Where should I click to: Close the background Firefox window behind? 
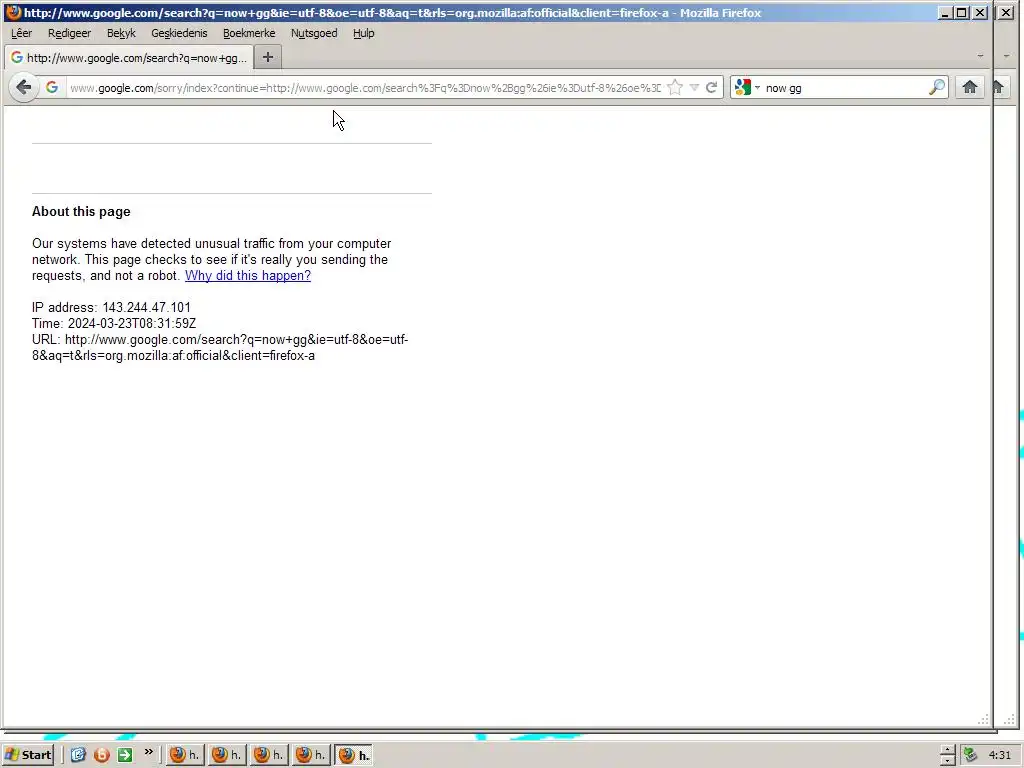pos(1006,12)
